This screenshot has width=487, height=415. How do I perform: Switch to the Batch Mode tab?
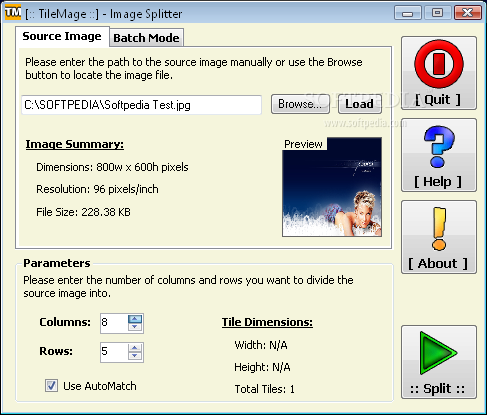(x=146, y=38)
